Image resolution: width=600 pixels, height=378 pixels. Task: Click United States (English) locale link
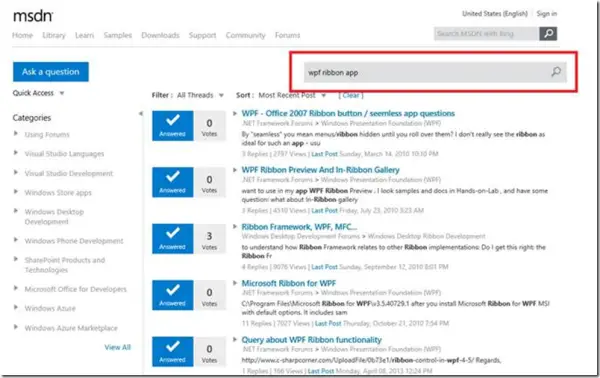click(495, 14)
